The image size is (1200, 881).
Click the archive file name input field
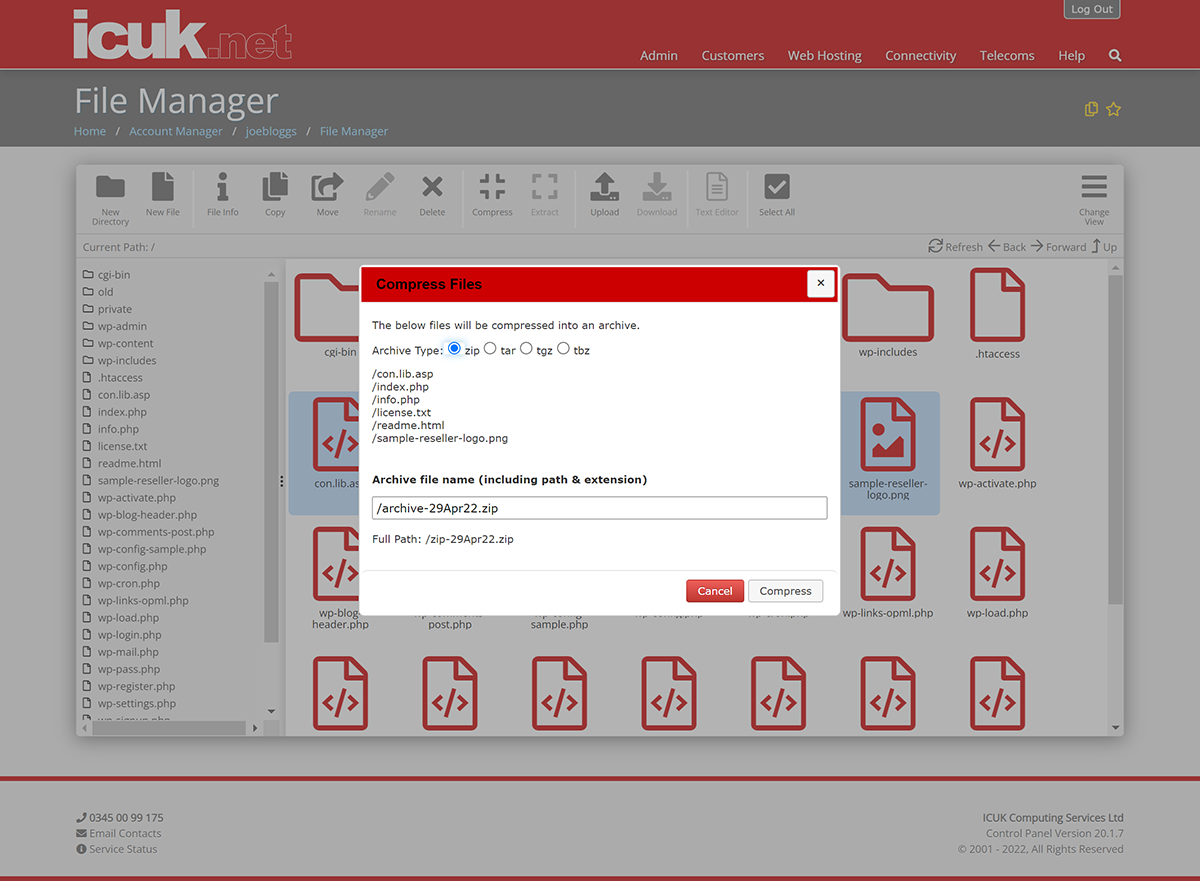pyautogui.click(x=599, y=508)
